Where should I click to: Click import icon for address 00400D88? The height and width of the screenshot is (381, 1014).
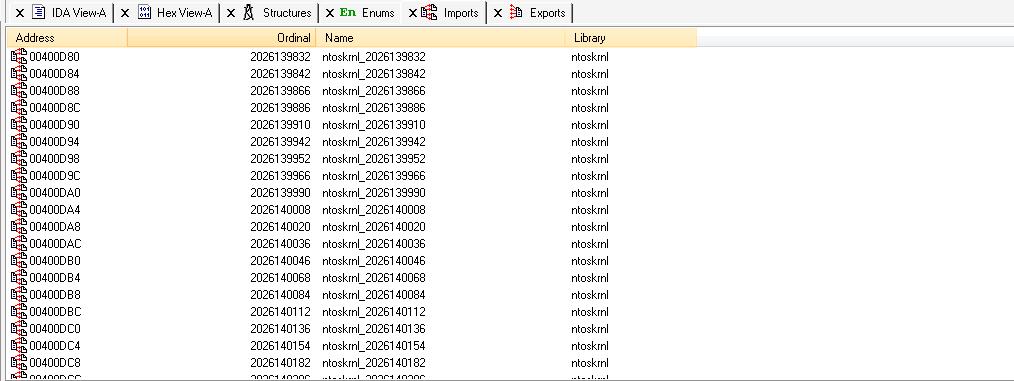tap(19, 91)
